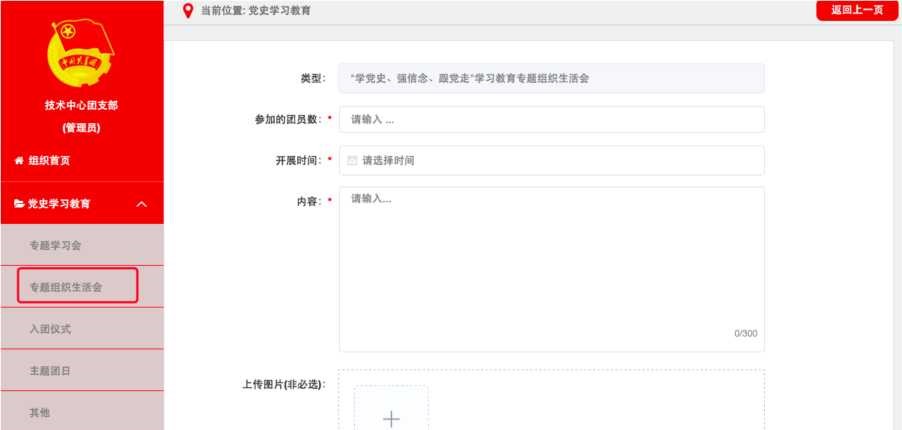Open the 开展时间 date picker
This screenshot has width=902, height=430.
tap(552, 160)
